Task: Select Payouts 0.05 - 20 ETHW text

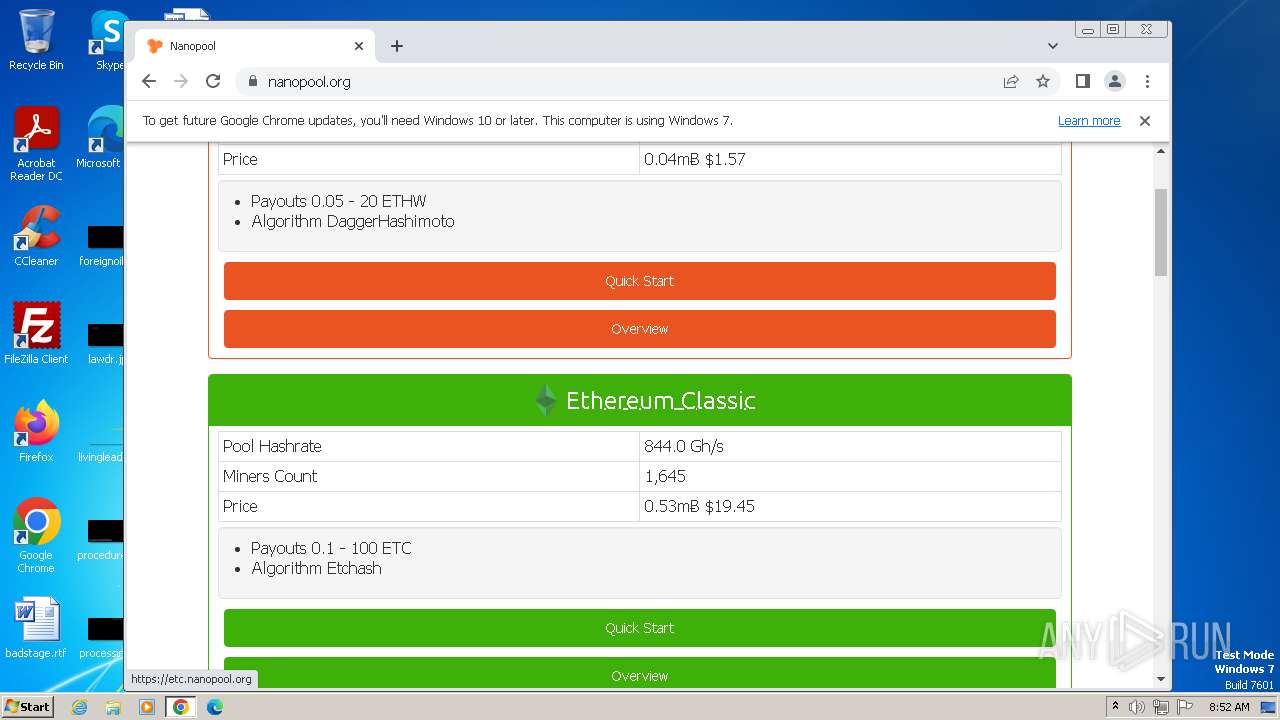Action: 339,201
